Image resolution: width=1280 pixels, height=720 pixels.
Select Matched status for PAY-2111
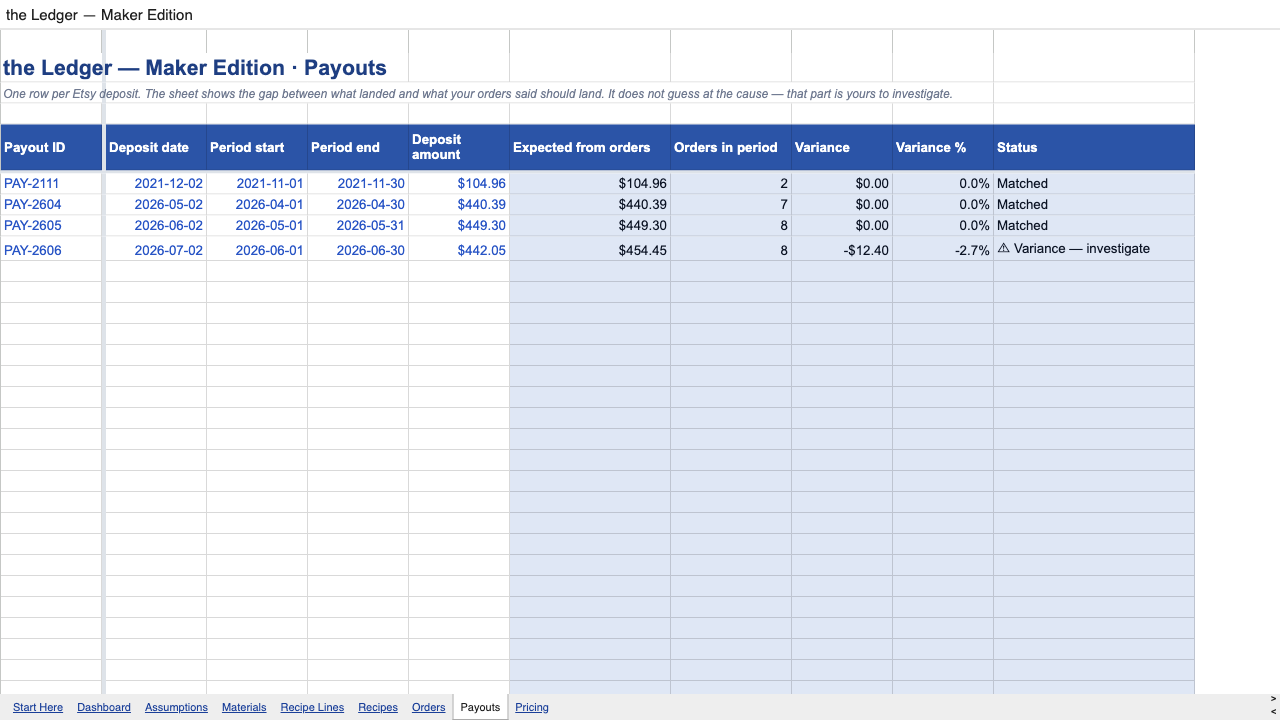[x=1094, y=183]
